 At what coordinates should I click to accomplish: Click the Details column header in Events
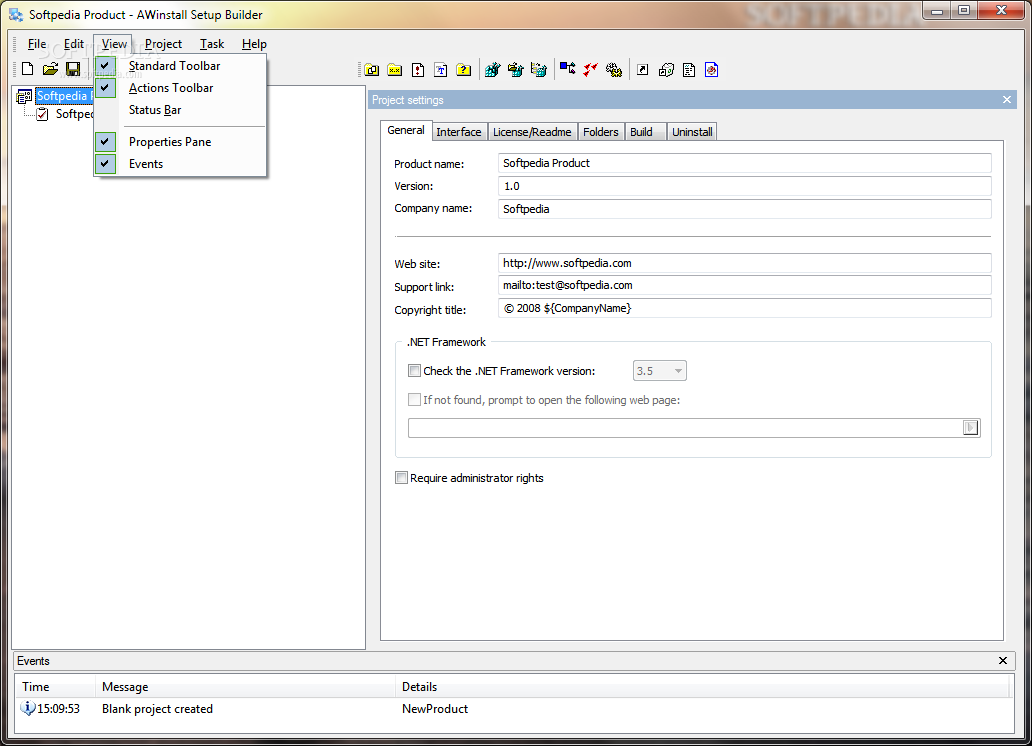(702, 687)
